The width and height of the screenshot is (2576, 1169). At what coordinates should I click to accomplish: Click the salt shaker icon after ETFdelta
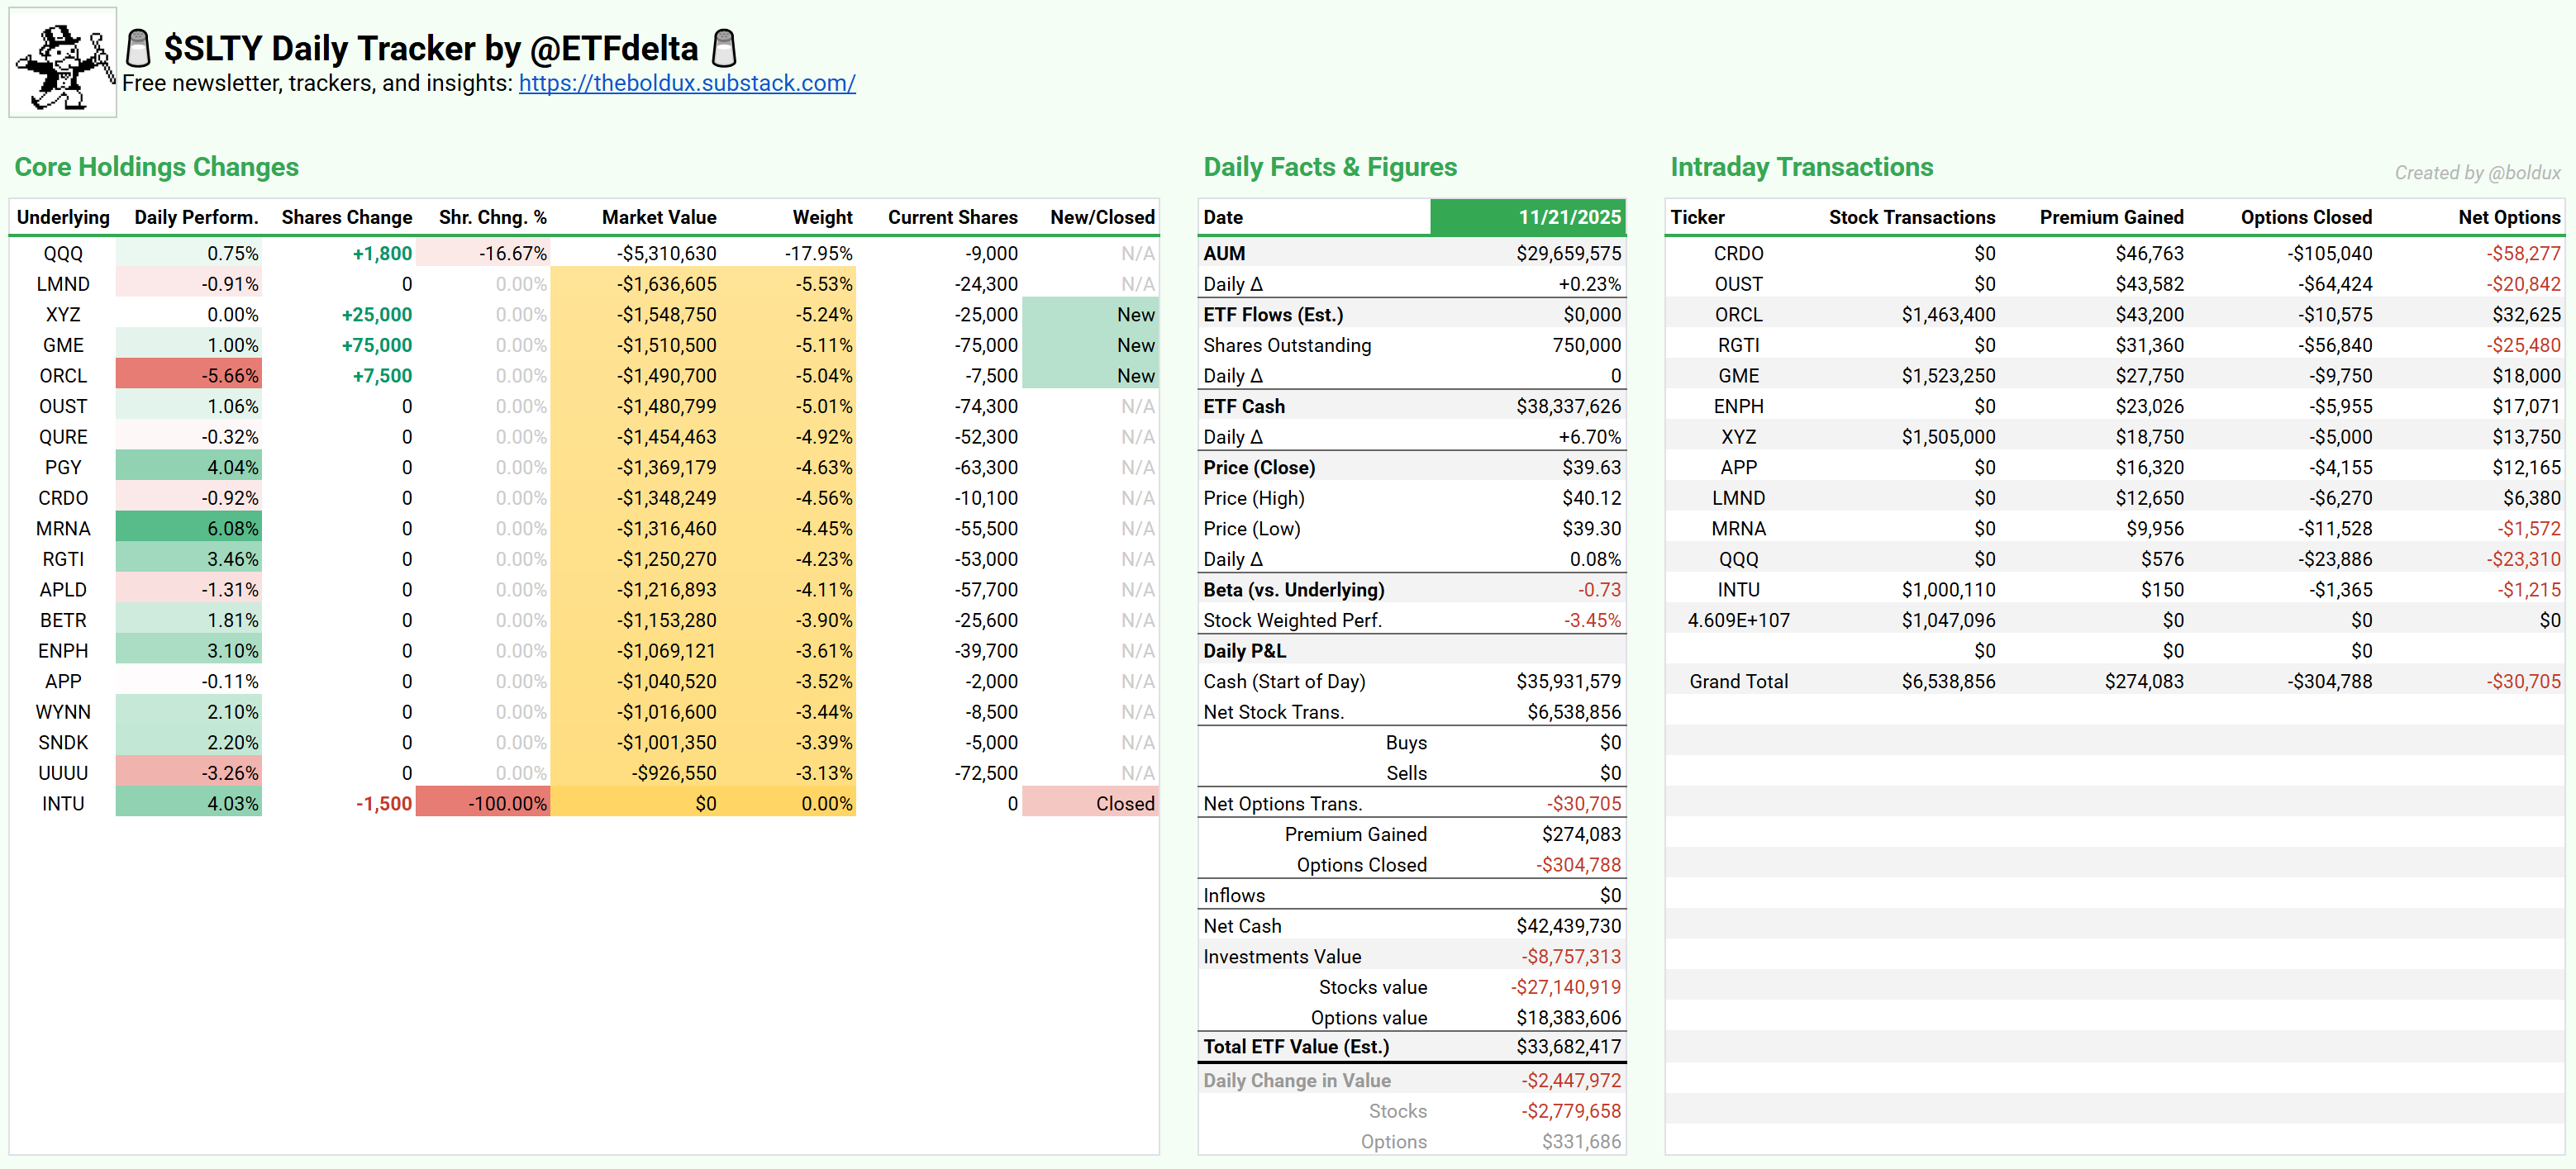(x=724, y=48)
